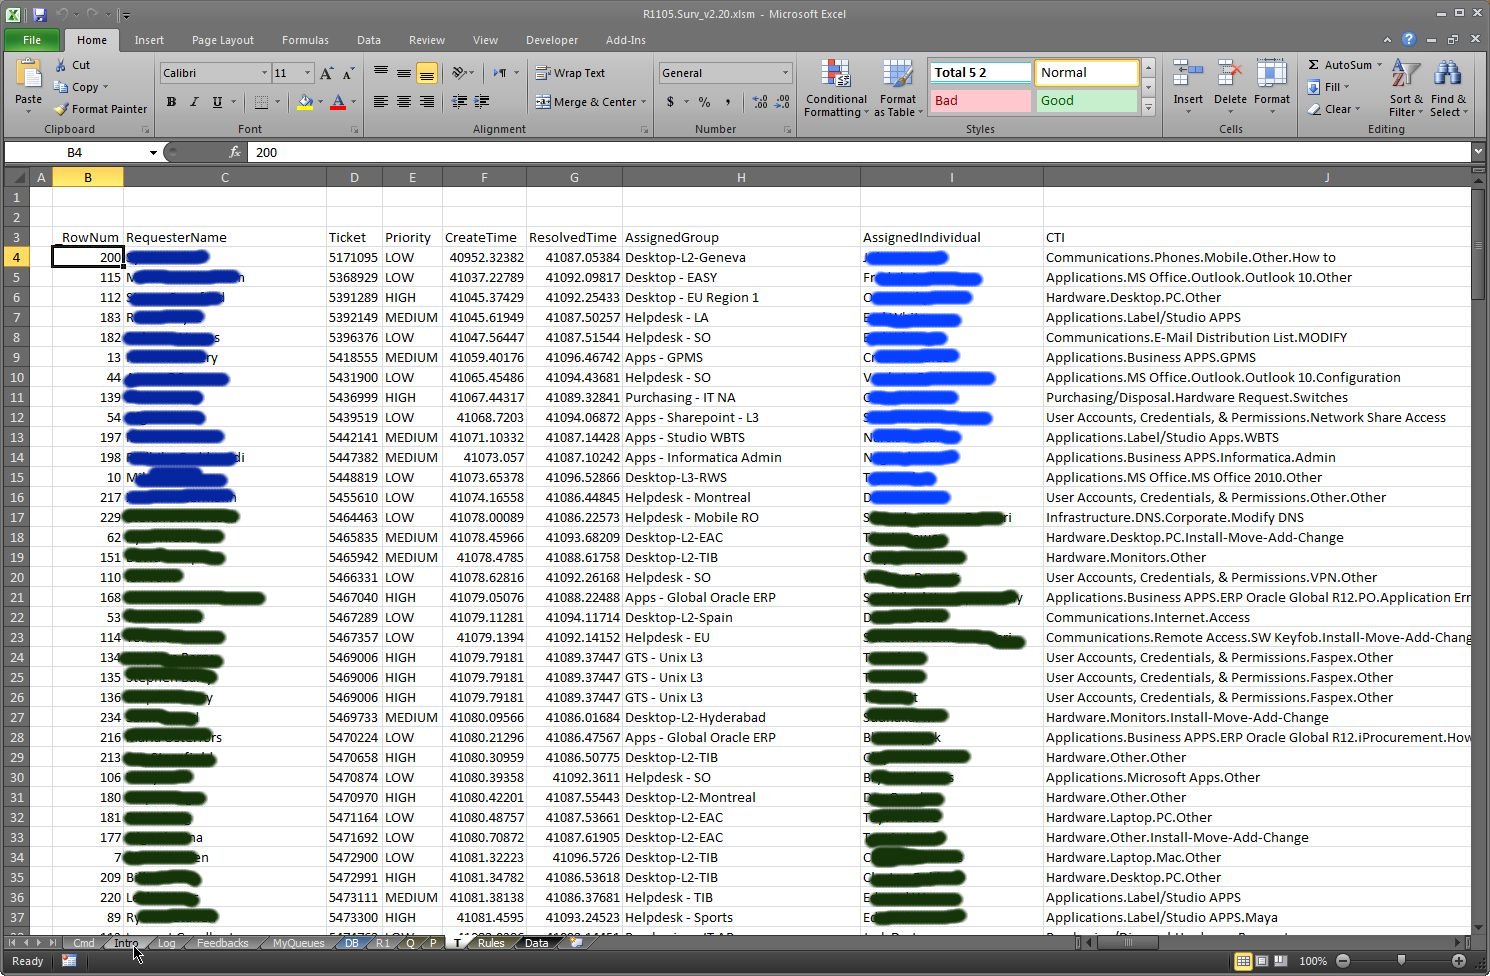Switch to Page Break Preview in status bar
1490x976 pixels.
click(1281, 961)
